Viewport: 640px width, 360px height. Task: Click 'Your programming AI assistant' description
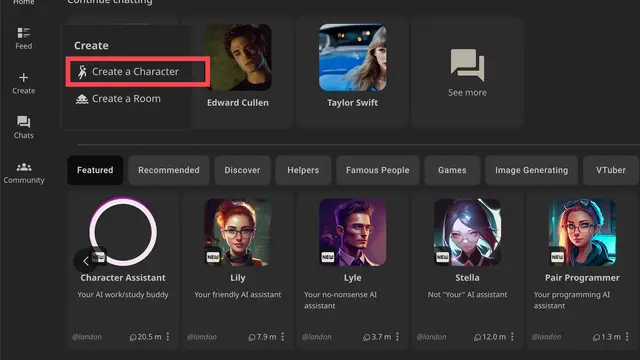point(571,300)
